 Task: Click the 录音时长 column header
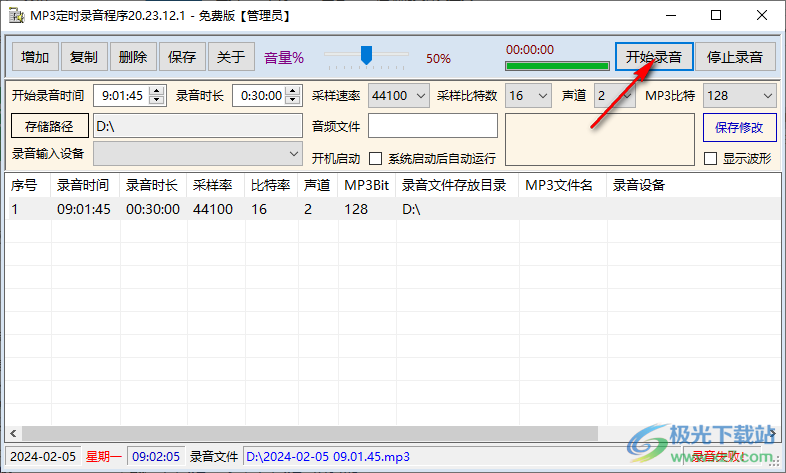152,185
